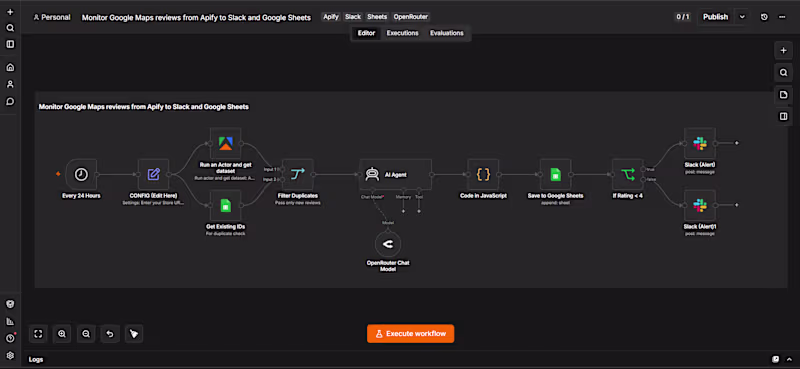Add a sticky note to canvas
Image resolution: width=800 pixels, height=369 pixels.
tap(783, 95)
